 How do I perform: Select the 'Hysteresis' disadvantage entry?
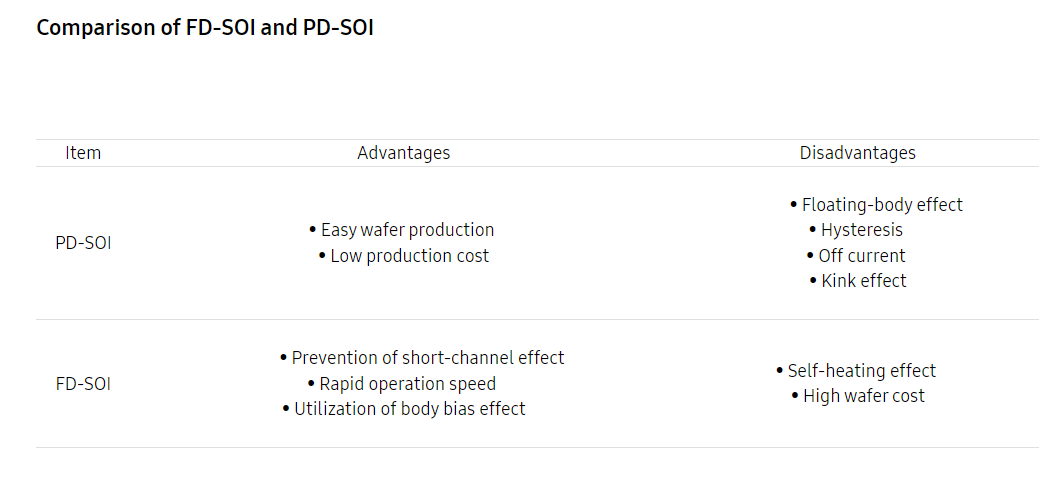click(x=861, y=230)
